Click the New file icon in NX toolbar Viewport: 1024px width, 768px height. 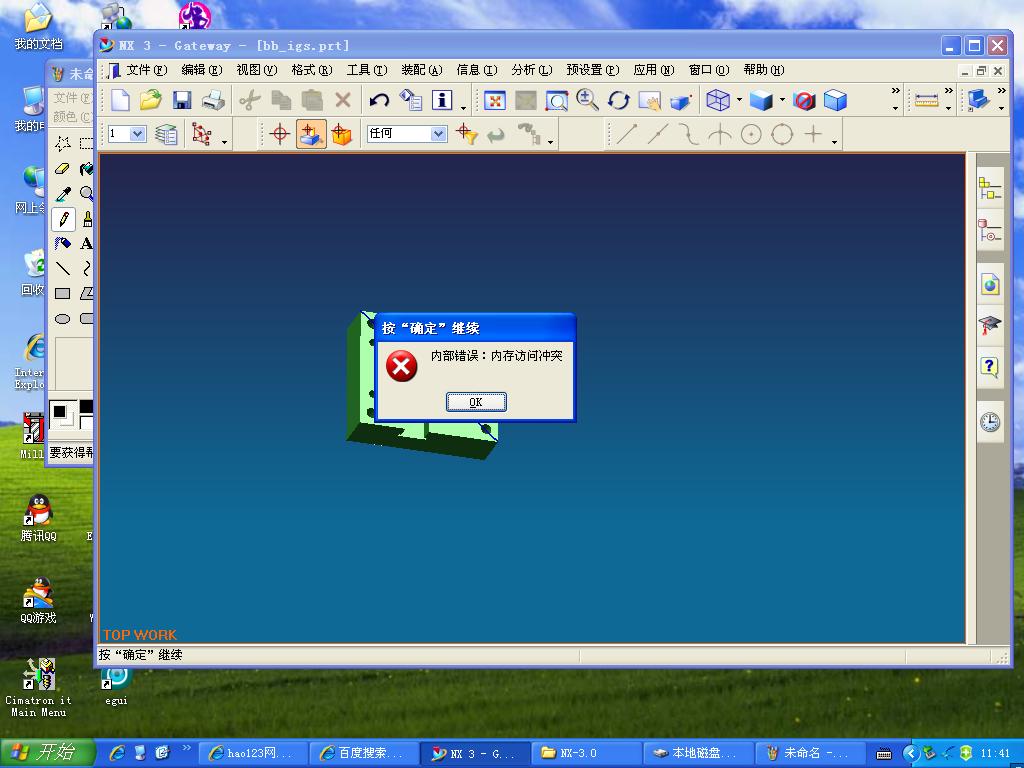[x=120, y=100]
